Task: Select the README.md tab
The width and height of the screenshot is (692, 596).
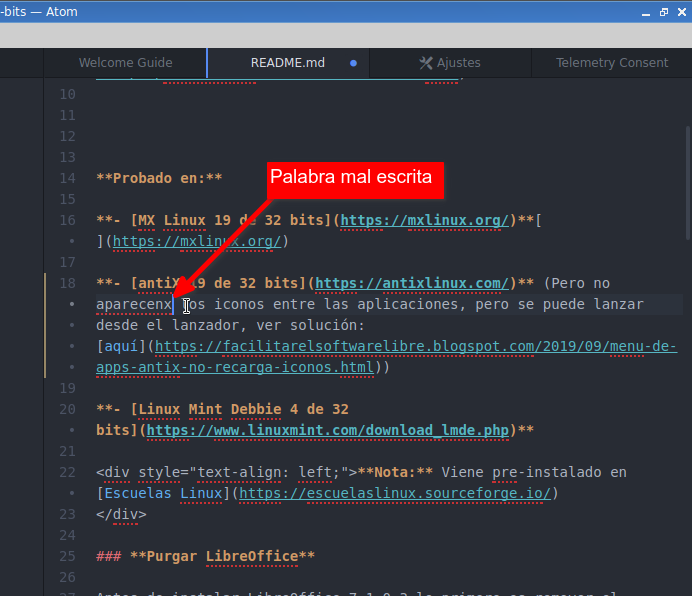Action: coord(288,63)
